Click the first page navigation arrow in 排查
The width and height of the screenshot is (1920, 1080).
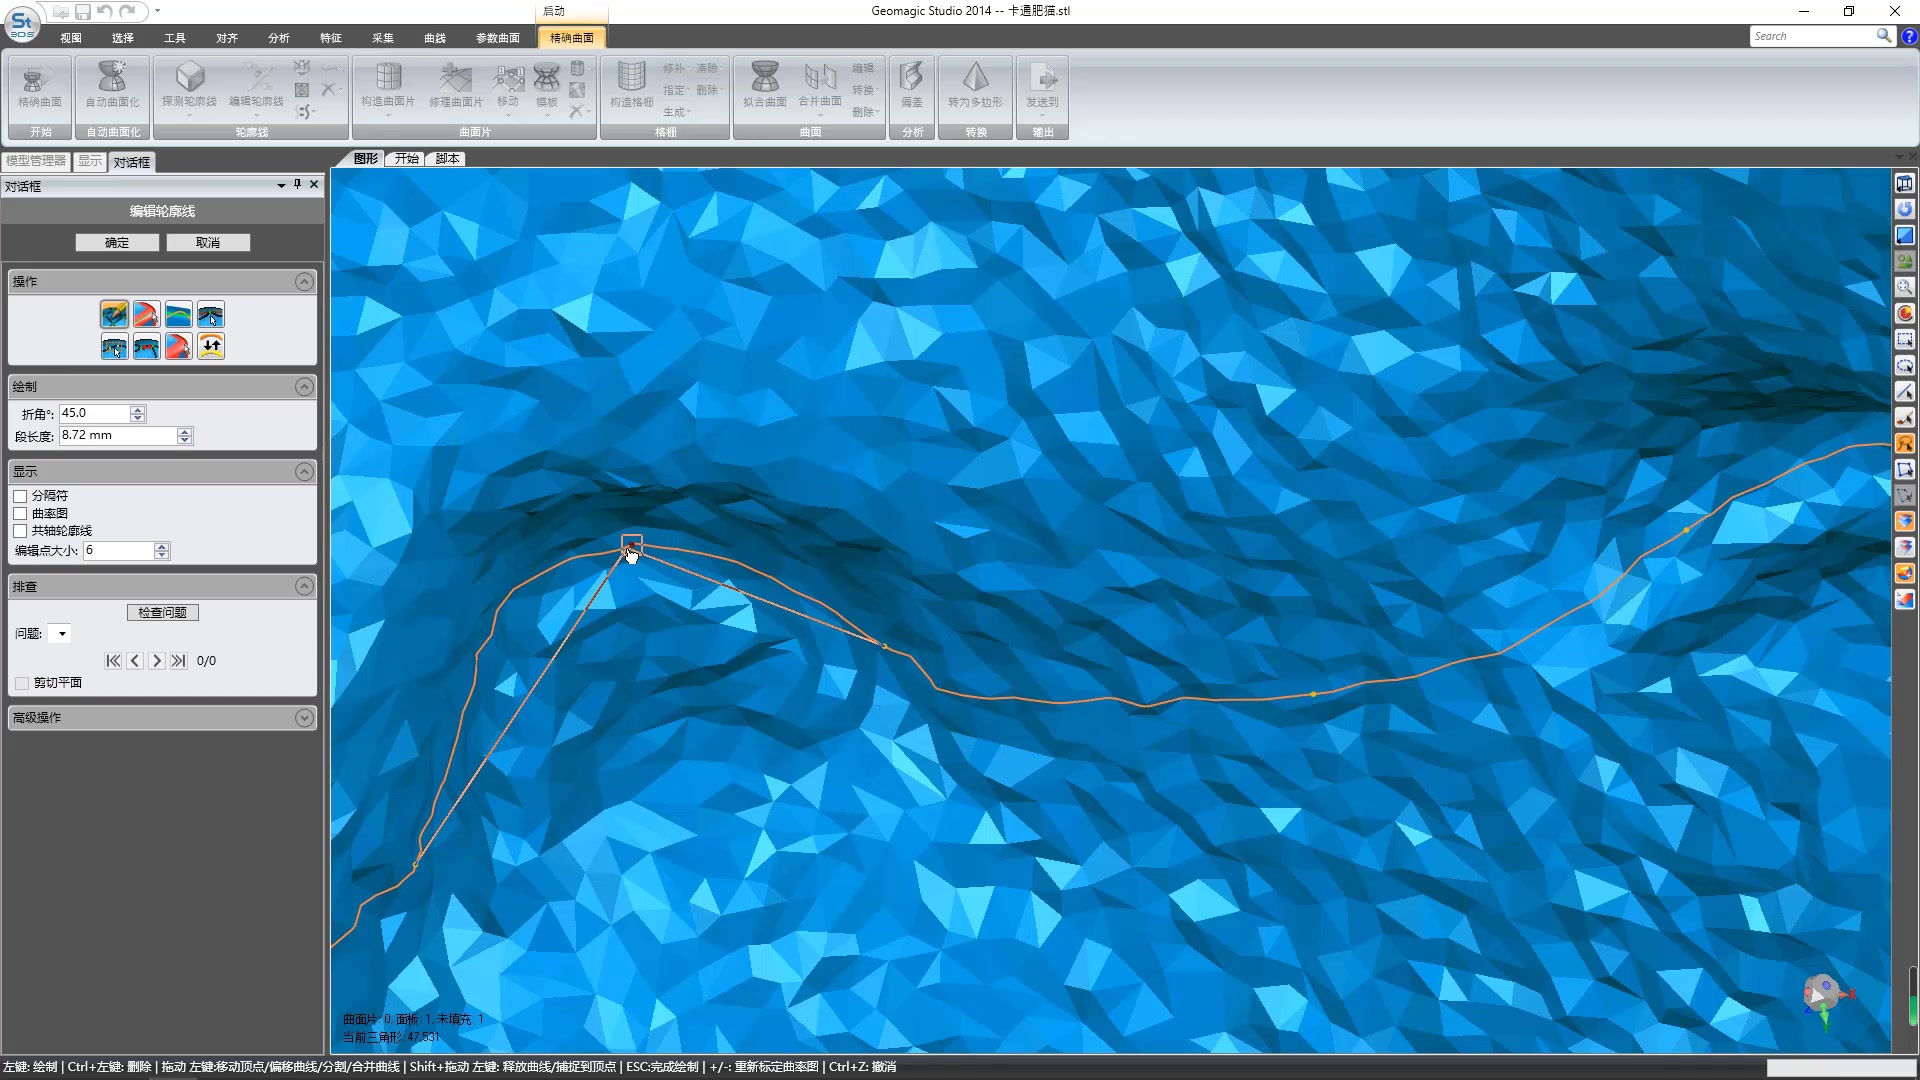point(113,661)
